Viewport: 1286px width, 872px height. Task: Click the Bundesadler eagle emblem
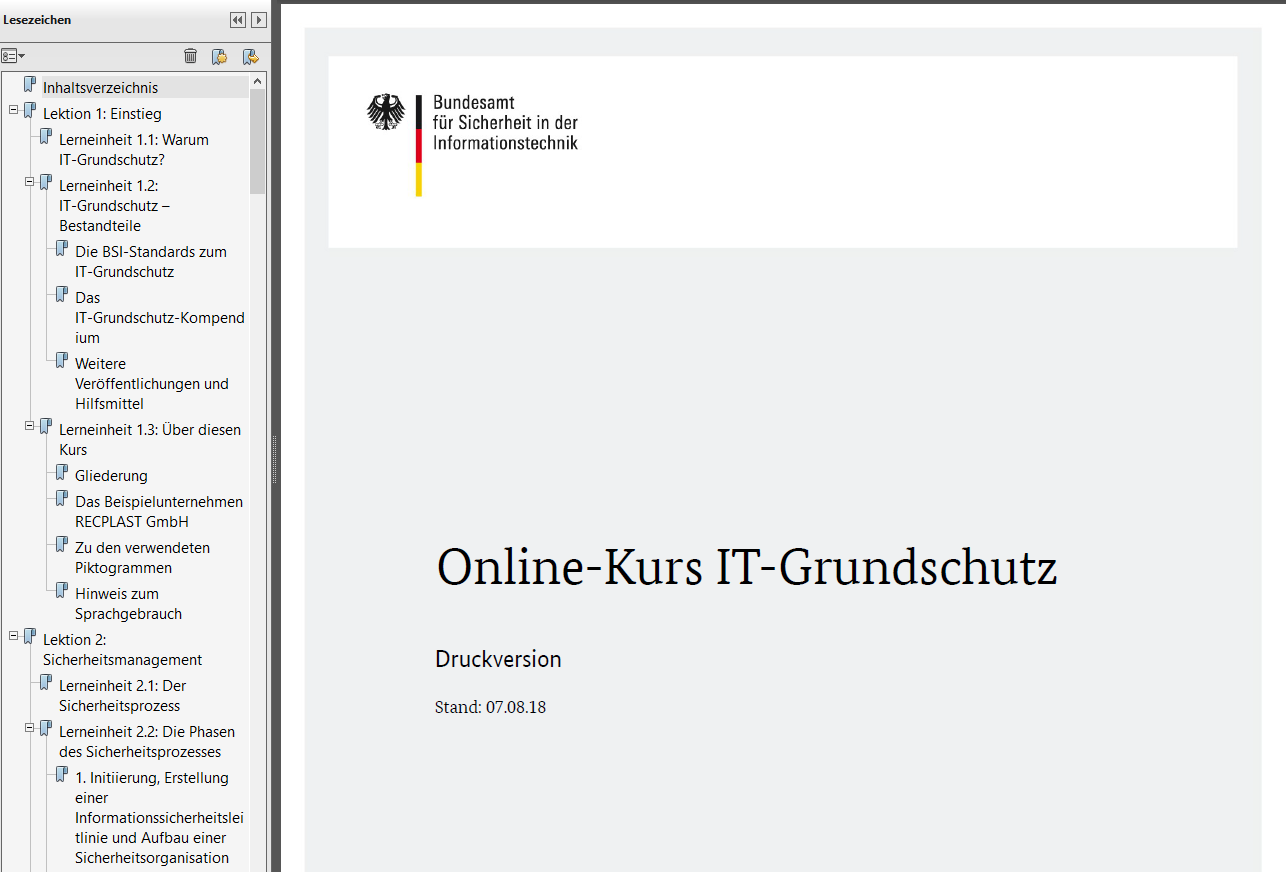click(387, 112)
